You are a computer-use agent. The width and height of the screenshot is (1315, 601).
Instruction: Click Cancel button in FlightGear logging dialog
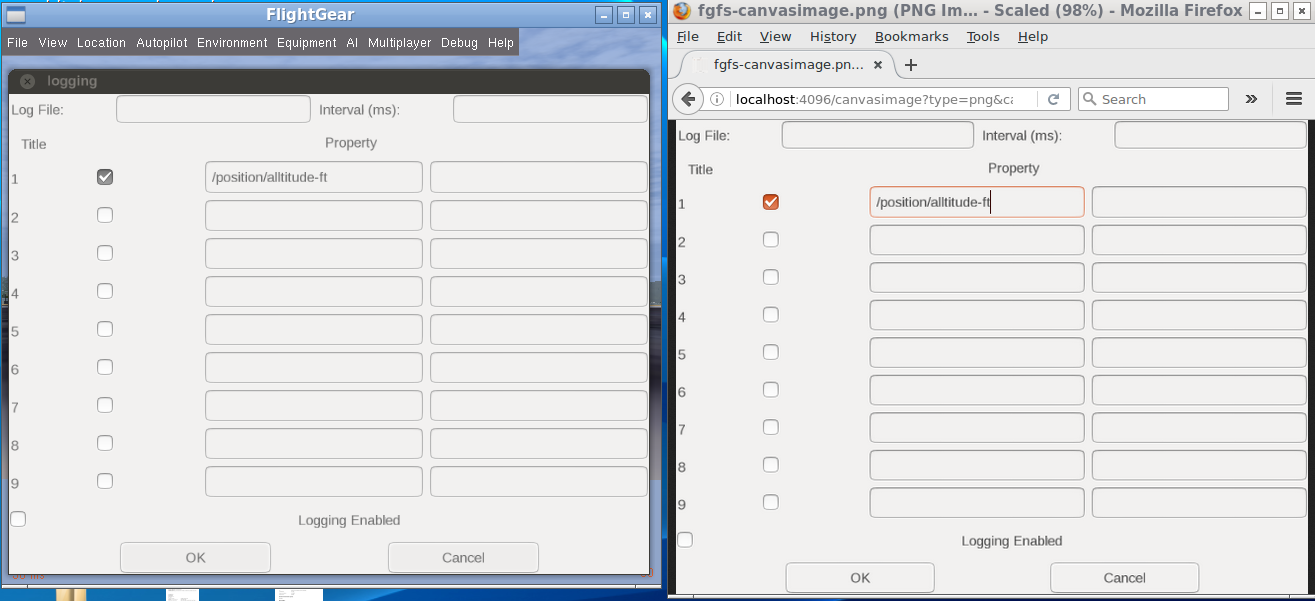463,557
